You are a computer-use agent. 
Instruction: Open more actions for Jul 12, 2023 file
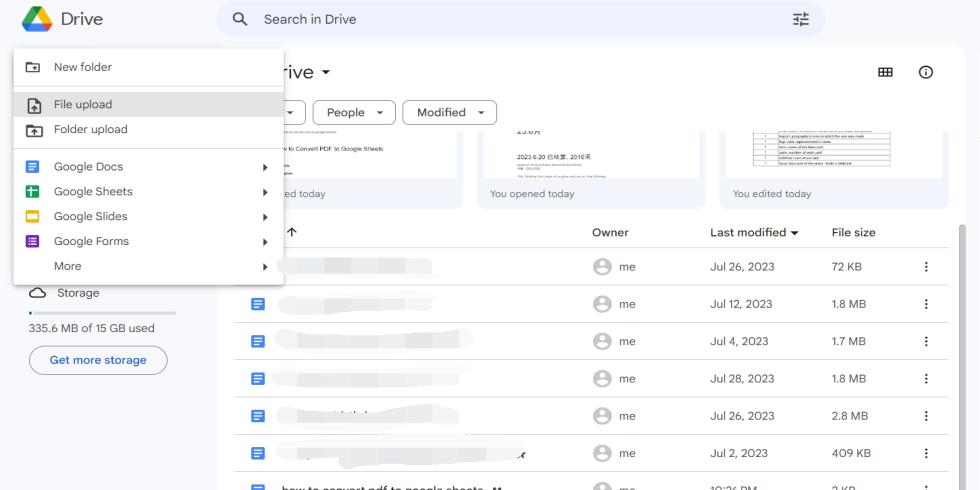[926, 304]
